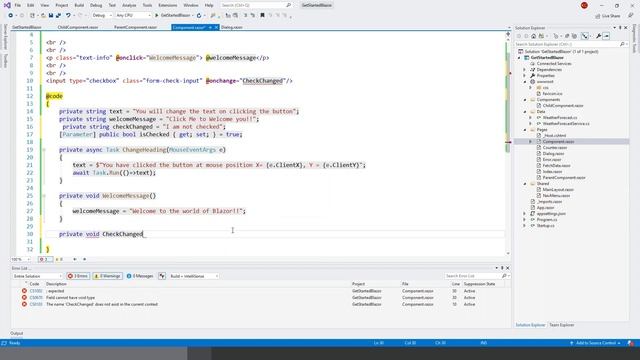Click the Save toolbar icon
Viewport: 640px width, 360px height.
51,16
